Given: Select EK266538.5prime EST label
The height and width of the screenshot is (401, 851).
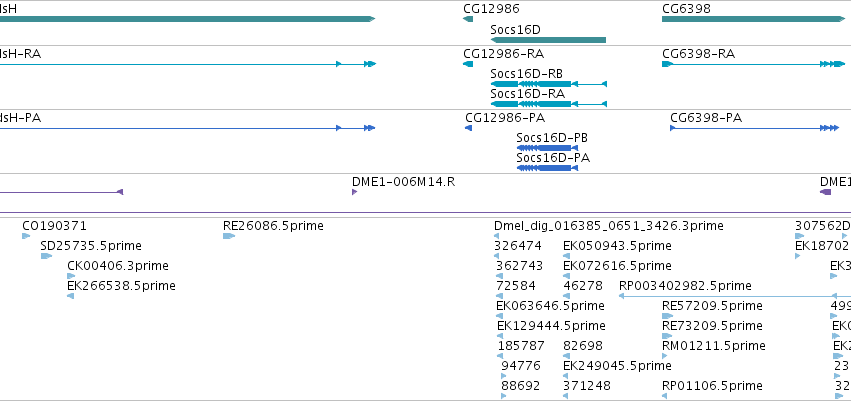Looking at the screenshot, I should pos(122,286).
